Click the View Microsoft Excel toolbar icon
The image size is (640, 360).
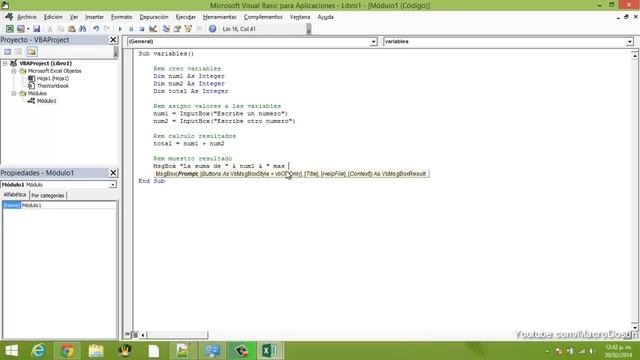(9, 29)
